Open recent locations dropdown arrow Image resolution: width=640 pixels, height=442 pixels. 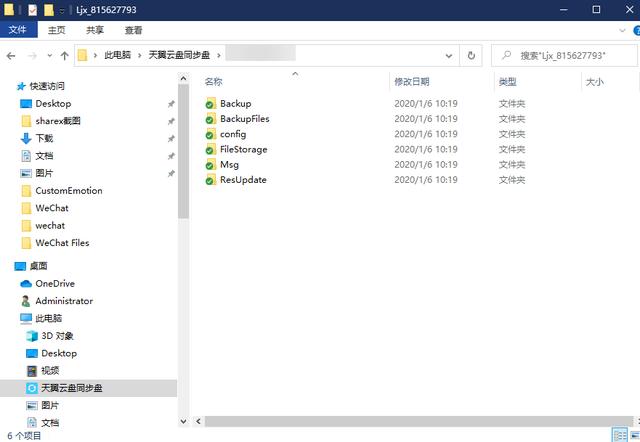point(49,56)
